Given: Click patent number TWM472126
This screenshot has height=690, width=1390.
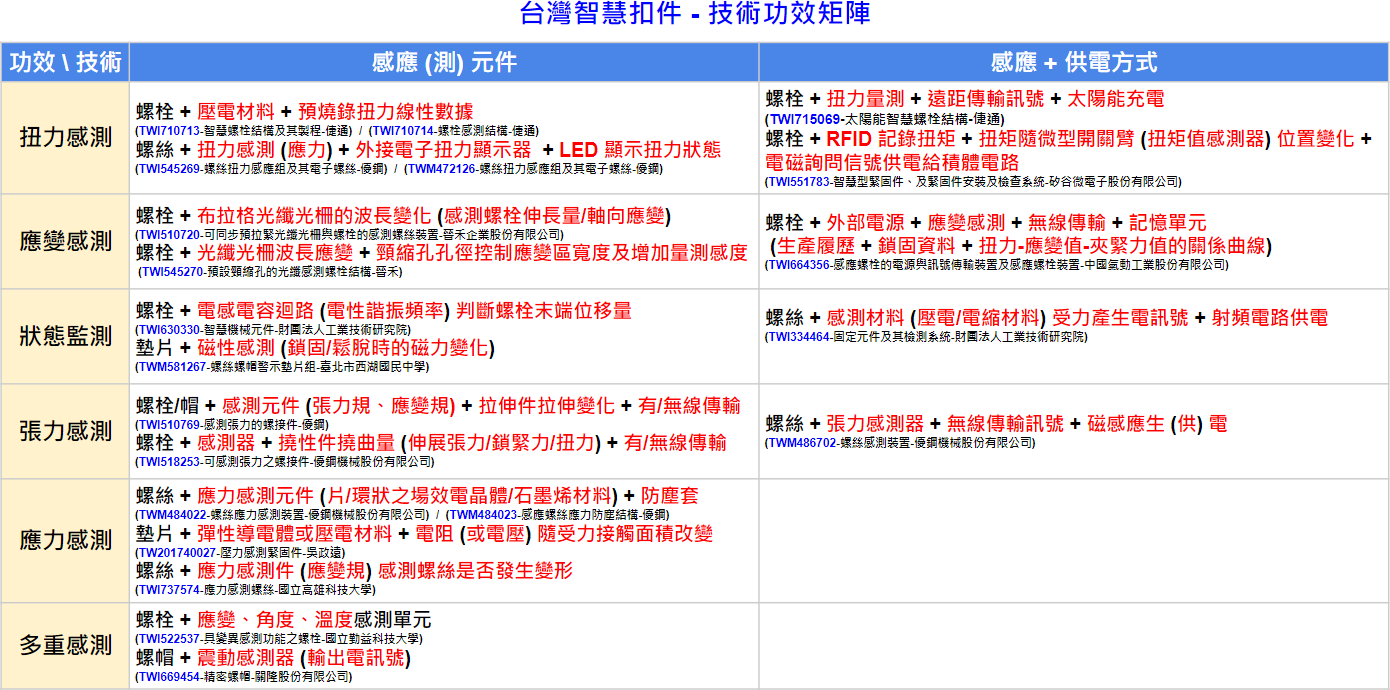Looking at the screenshot, I should [442, 168].
